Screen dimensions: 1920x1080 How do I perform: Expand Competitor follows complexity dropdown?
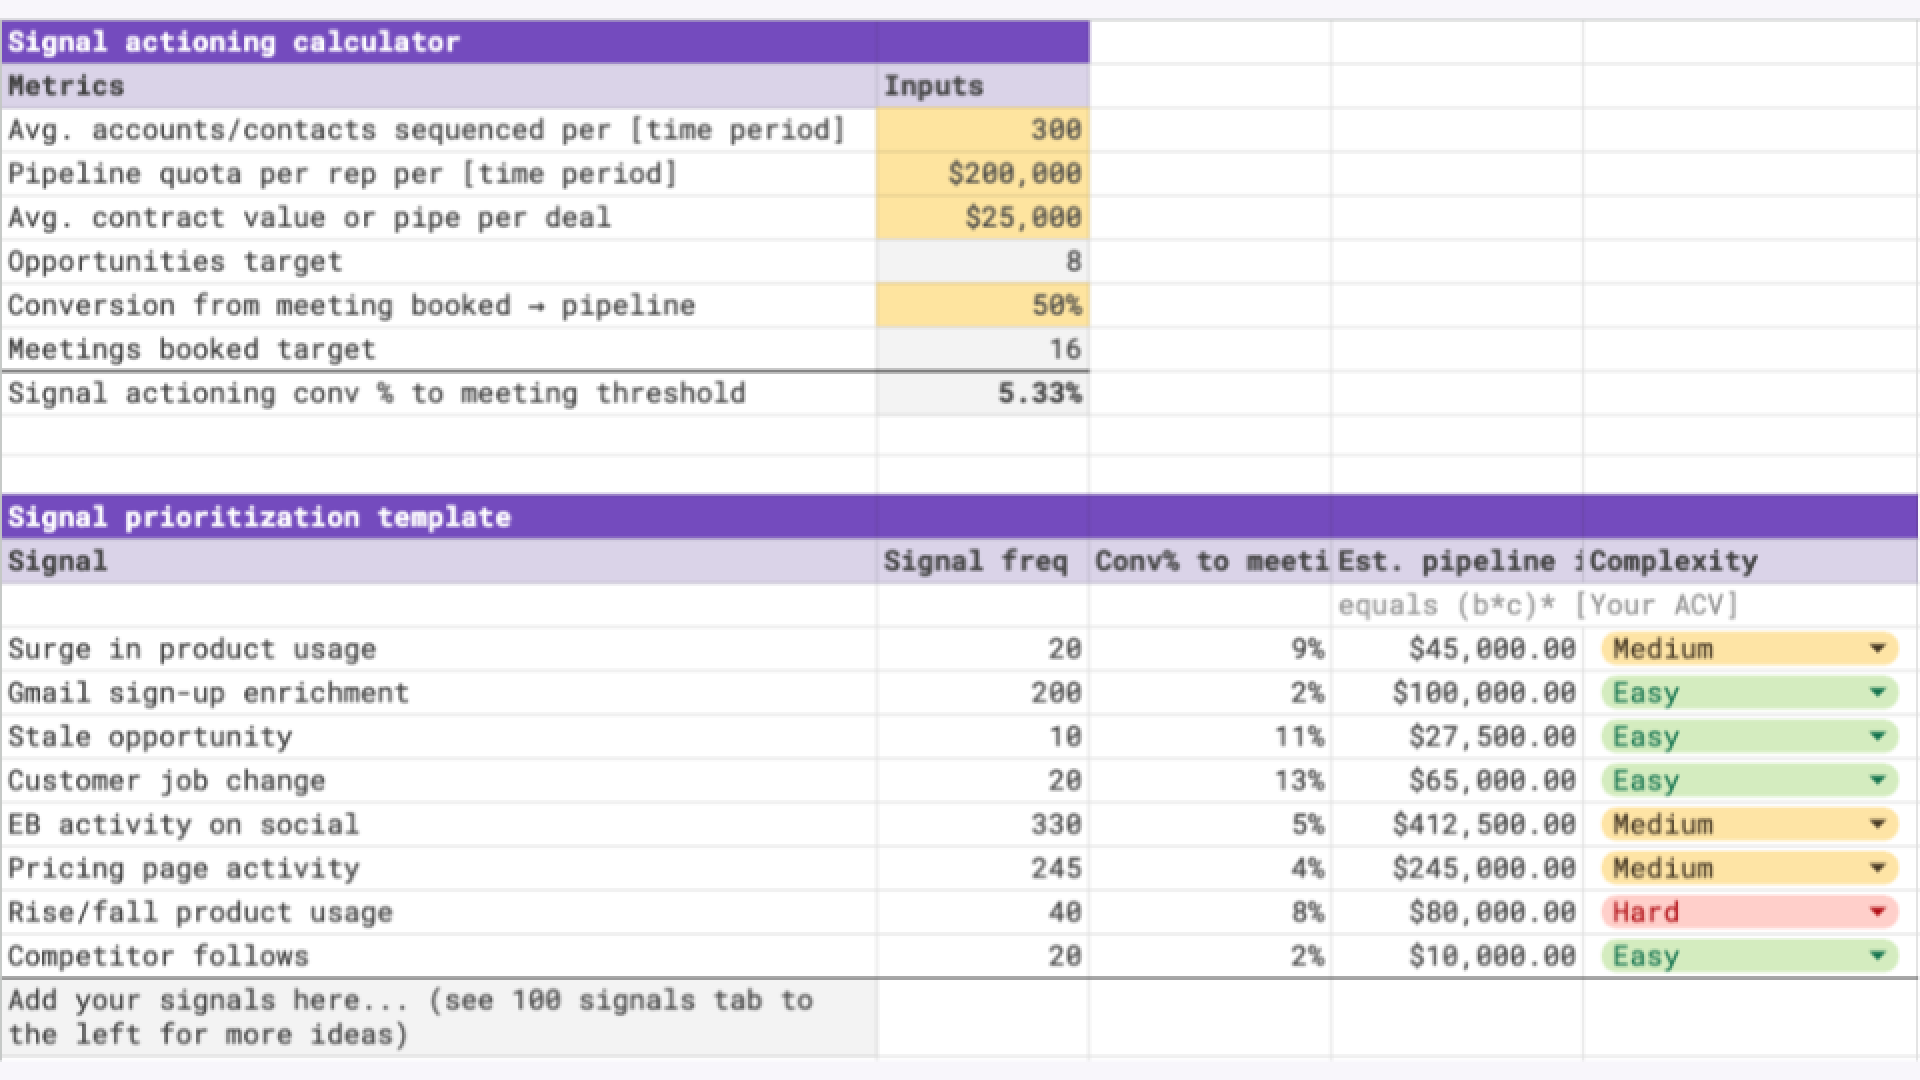point(1877,956)
